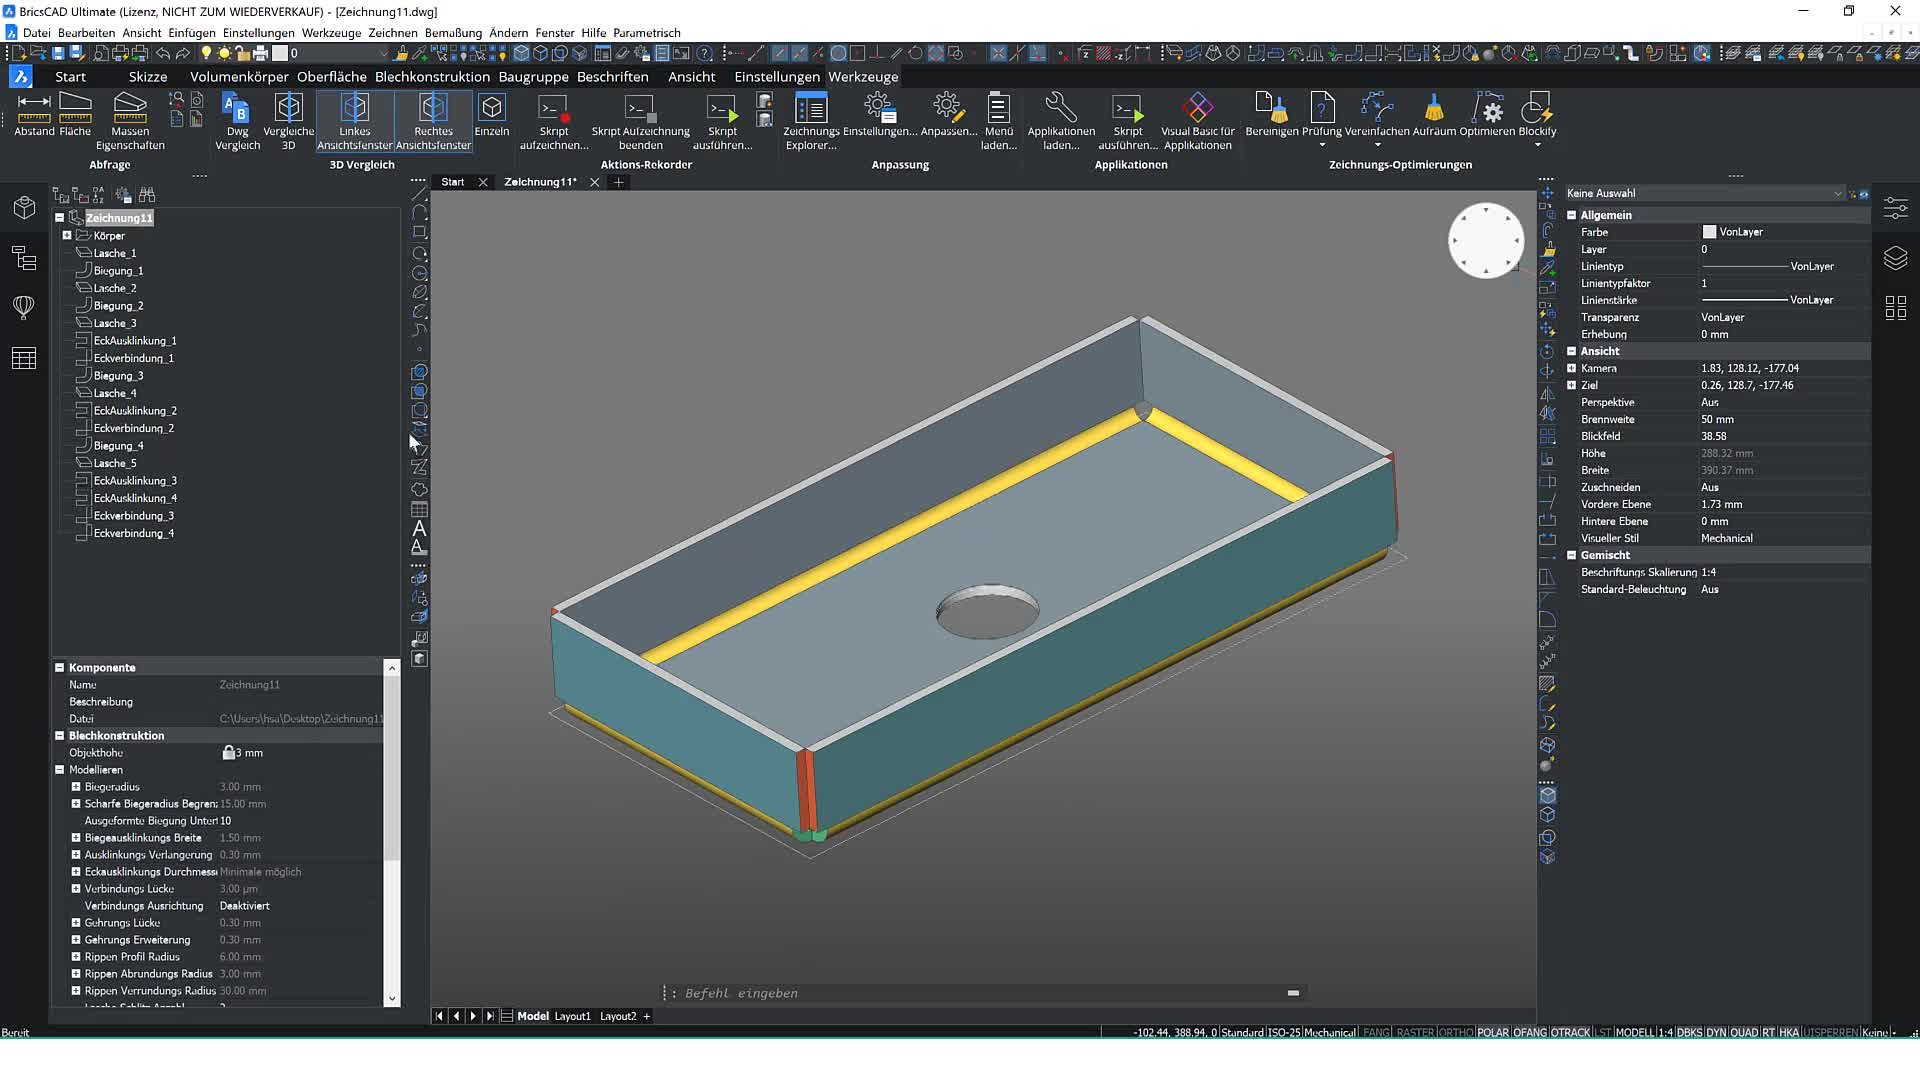
Task: Click Skript aufzeichnen record icon
Action: (553, 108)
